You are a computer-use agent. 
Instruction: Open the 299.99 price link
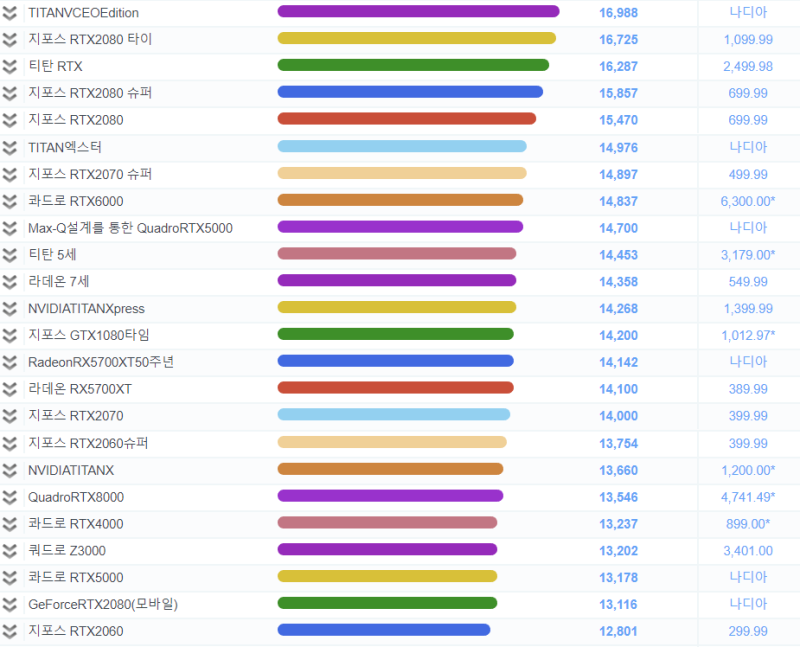pyautogui.click(x=748, y=632)
